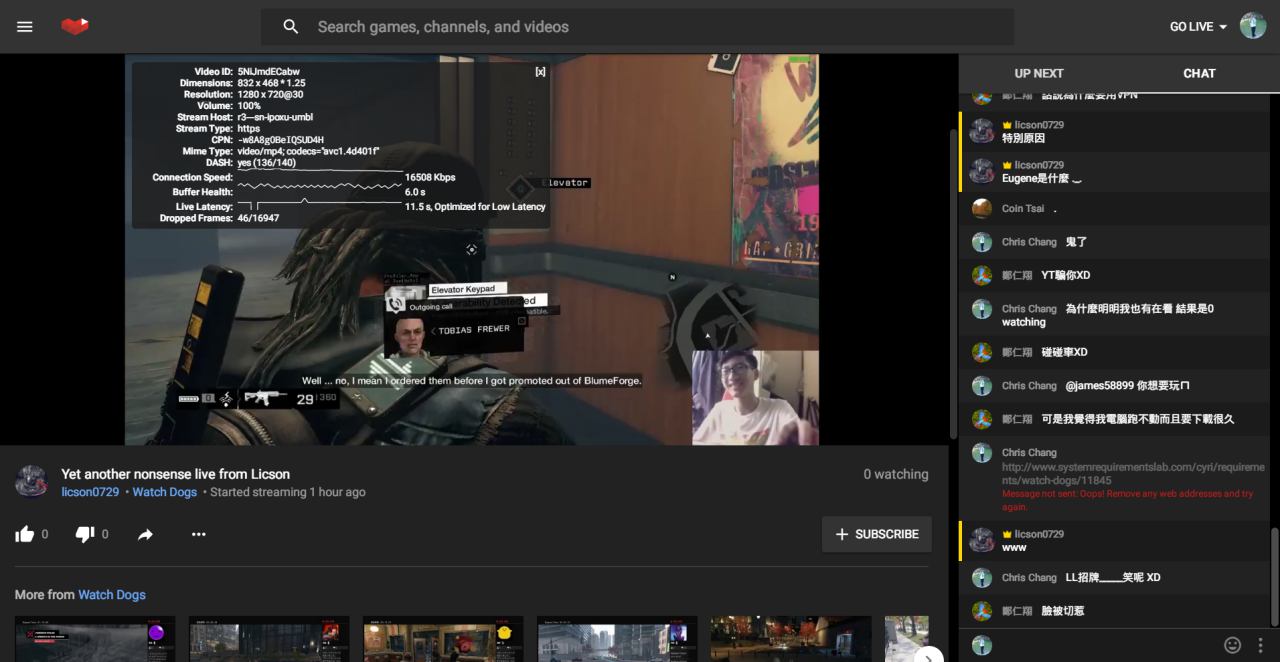The height and width of the screenshot is (662, 1280).
Task: Open chat options vertical dots menu
Action: (1260, 645)
